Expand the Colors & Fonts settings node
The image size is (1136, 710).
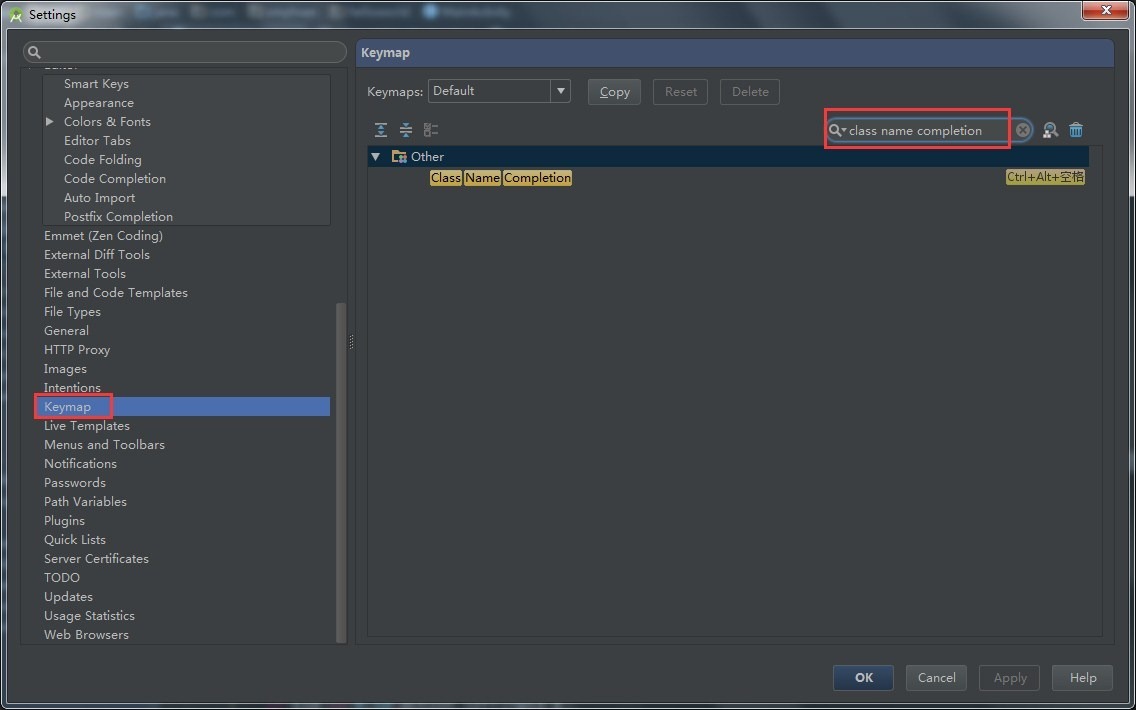pyautogui.click(x=50, y=122)
